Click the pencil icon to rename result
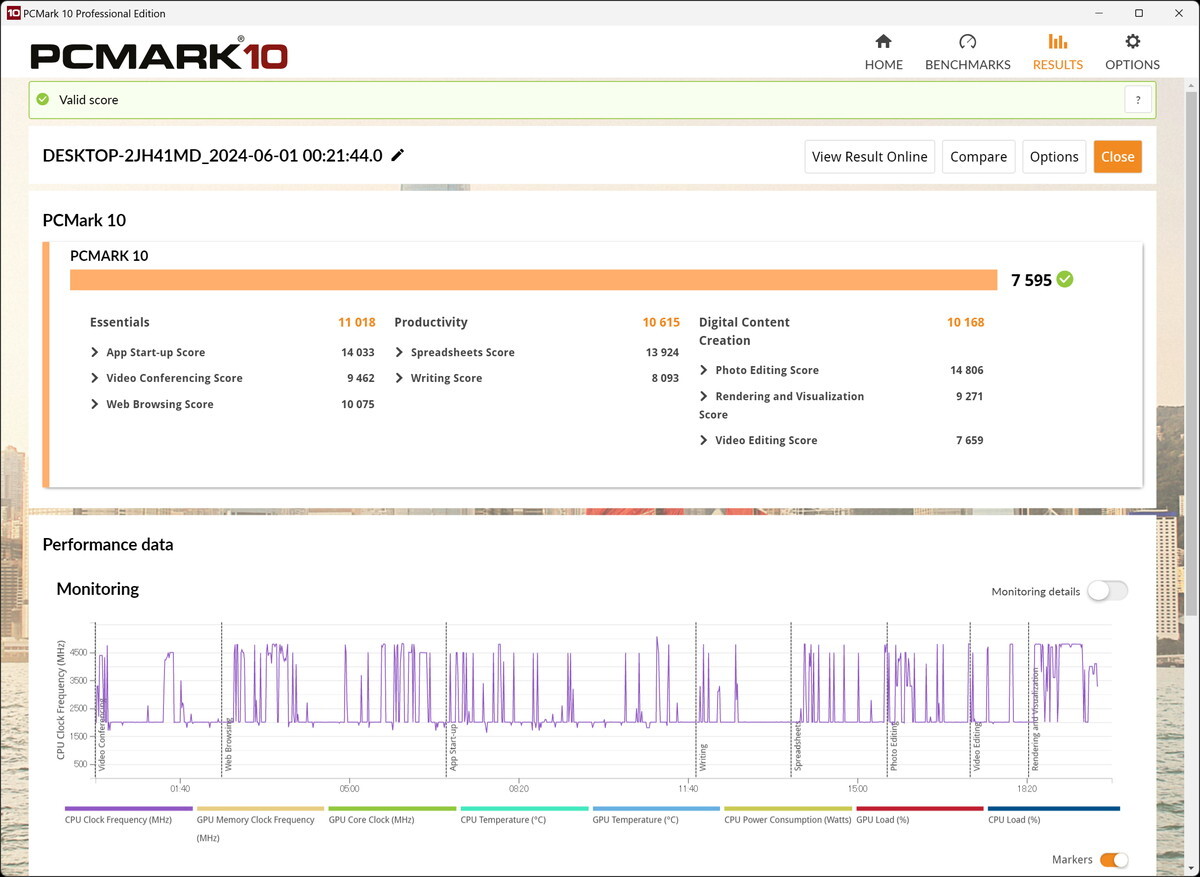The image size is (1200, 877). click(x=398, y=155)
